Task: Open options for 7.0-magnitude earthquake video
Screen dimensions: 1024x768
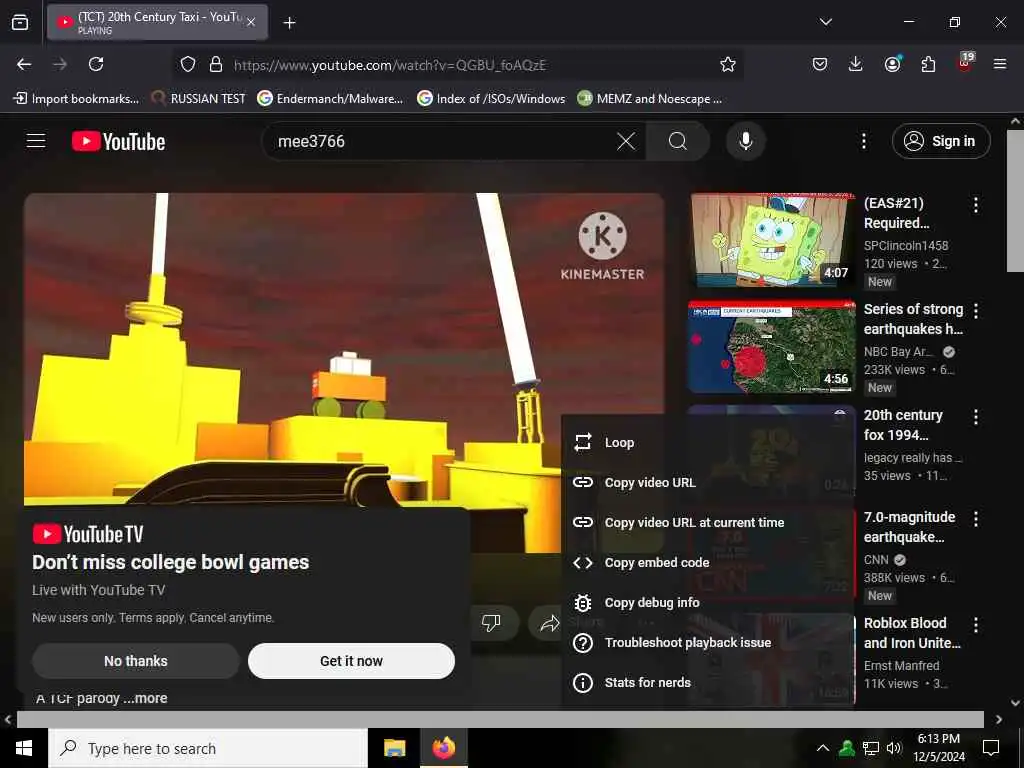Action: coord(976,519)
